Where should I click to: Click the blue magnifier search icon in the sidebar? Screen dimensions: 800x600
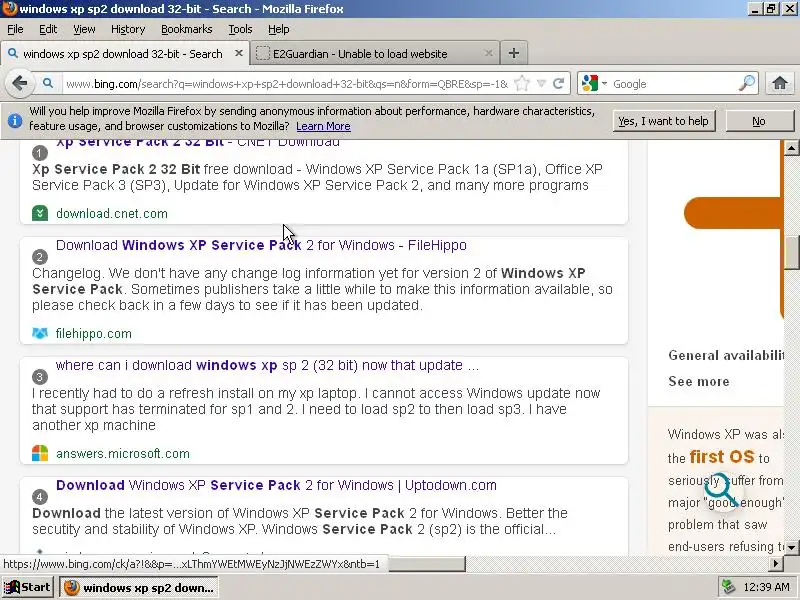click(720, 490)
